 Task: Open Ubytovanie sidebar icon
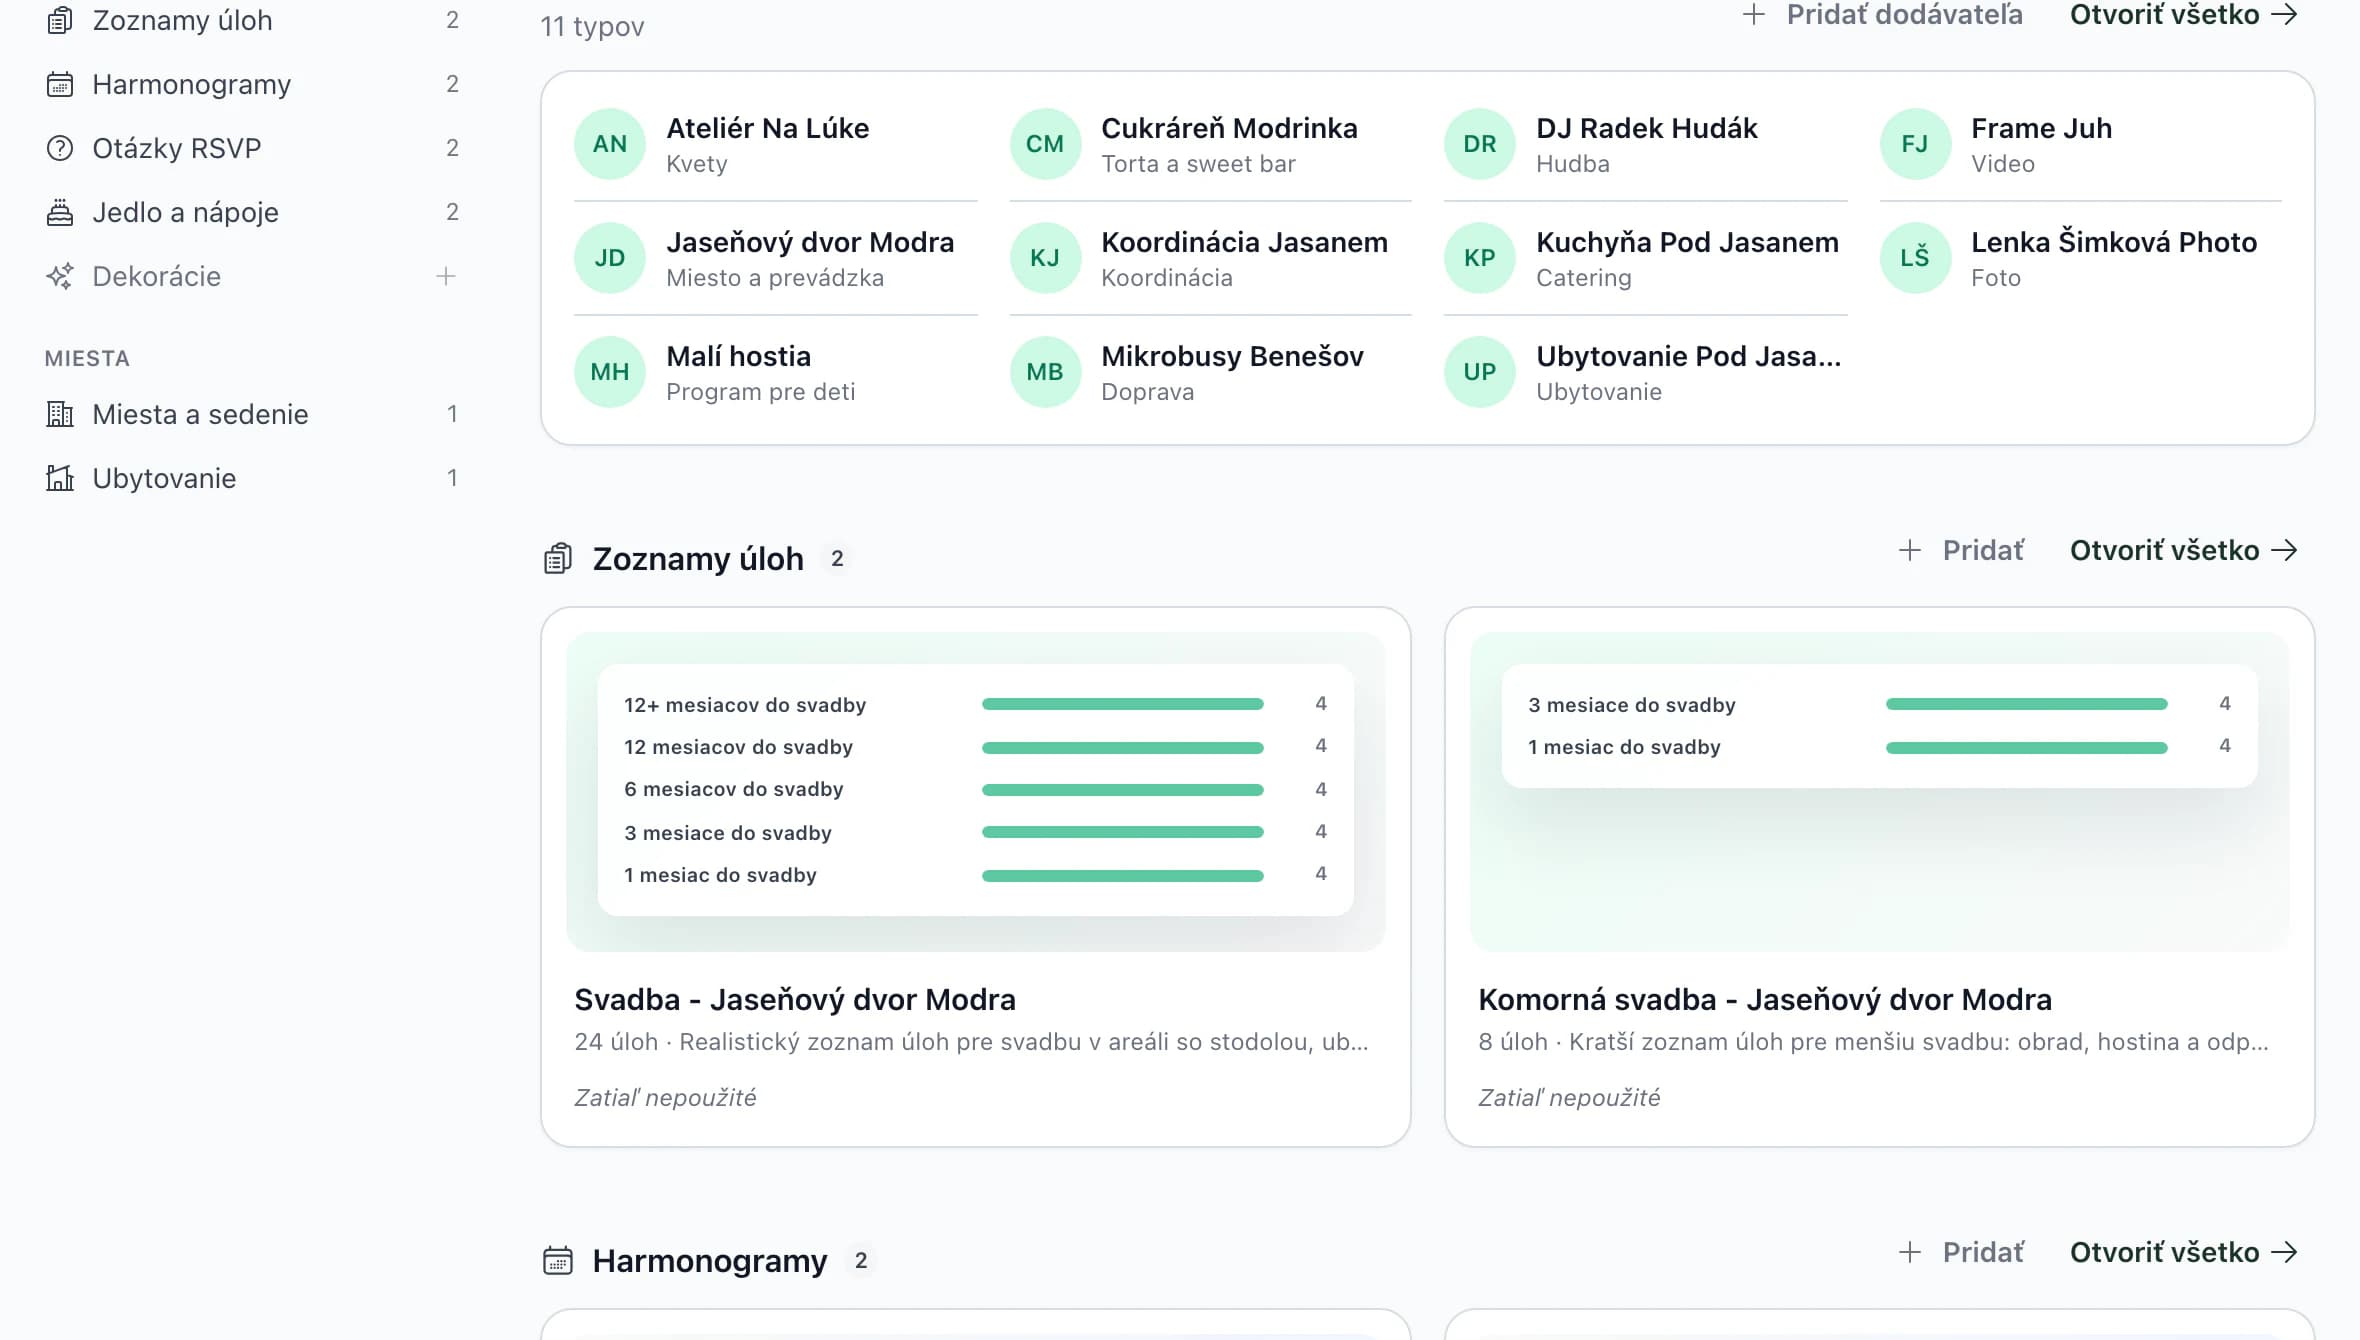pos(60,478)
